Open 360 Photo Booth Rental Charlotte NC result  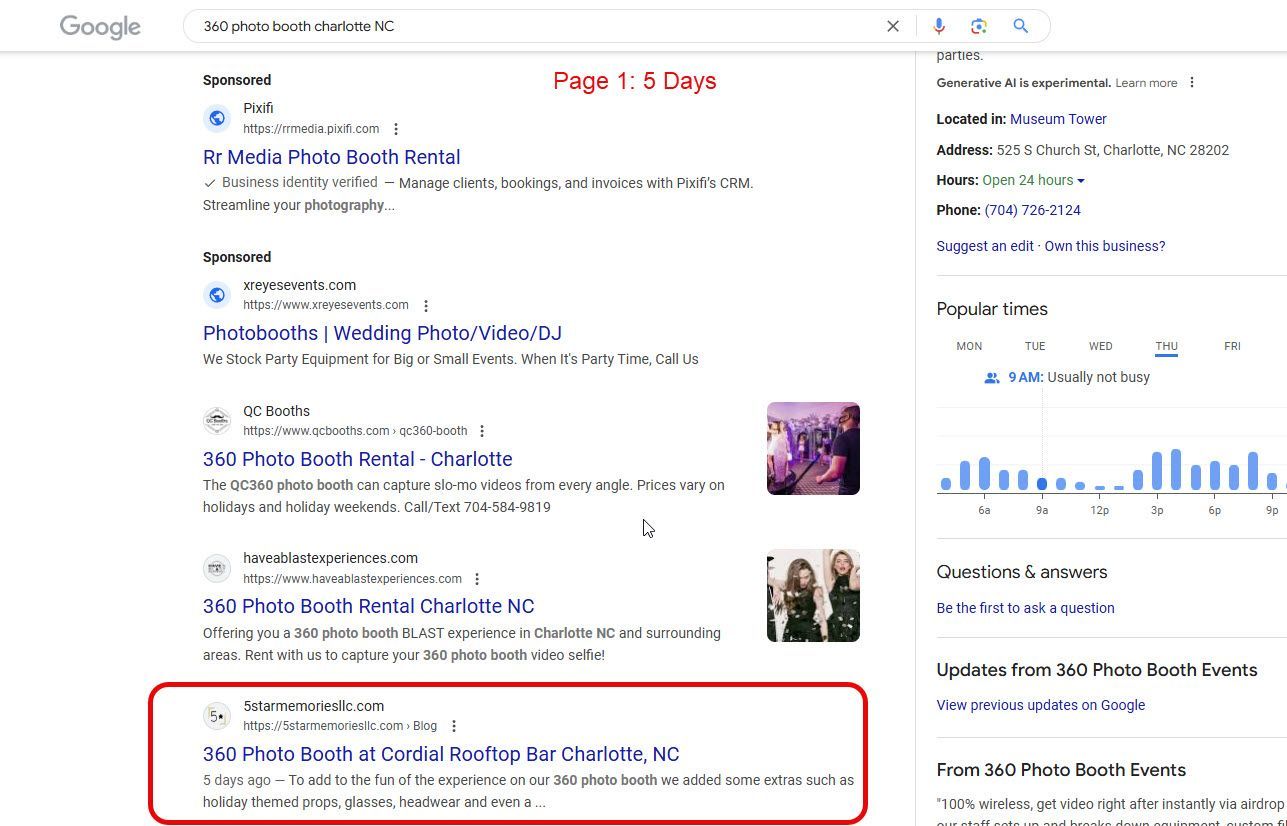pyautogui.click(x=369, y=606)
